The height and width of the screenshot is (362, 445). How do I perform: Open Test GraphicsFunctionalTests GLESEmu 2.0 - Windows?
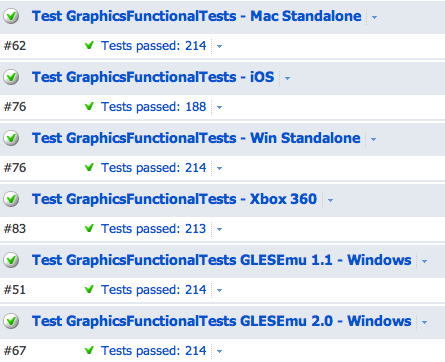click(x=222, y=321)
